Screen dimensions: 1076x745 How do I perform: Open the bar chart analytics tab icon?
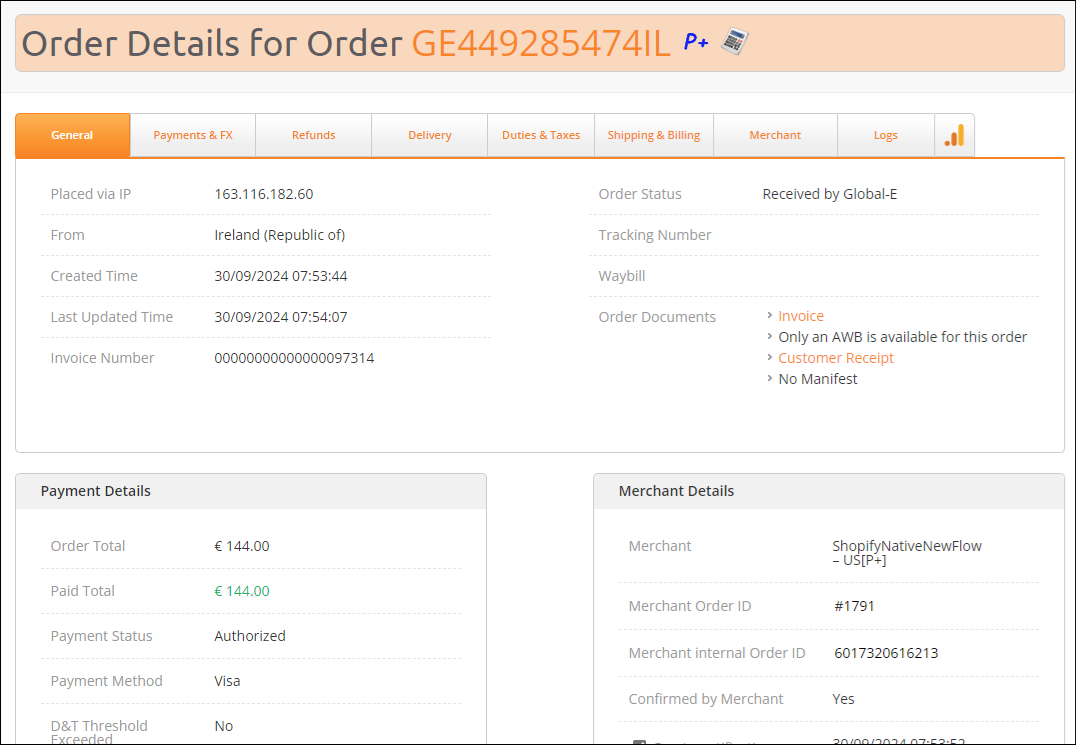coord(955,135)
